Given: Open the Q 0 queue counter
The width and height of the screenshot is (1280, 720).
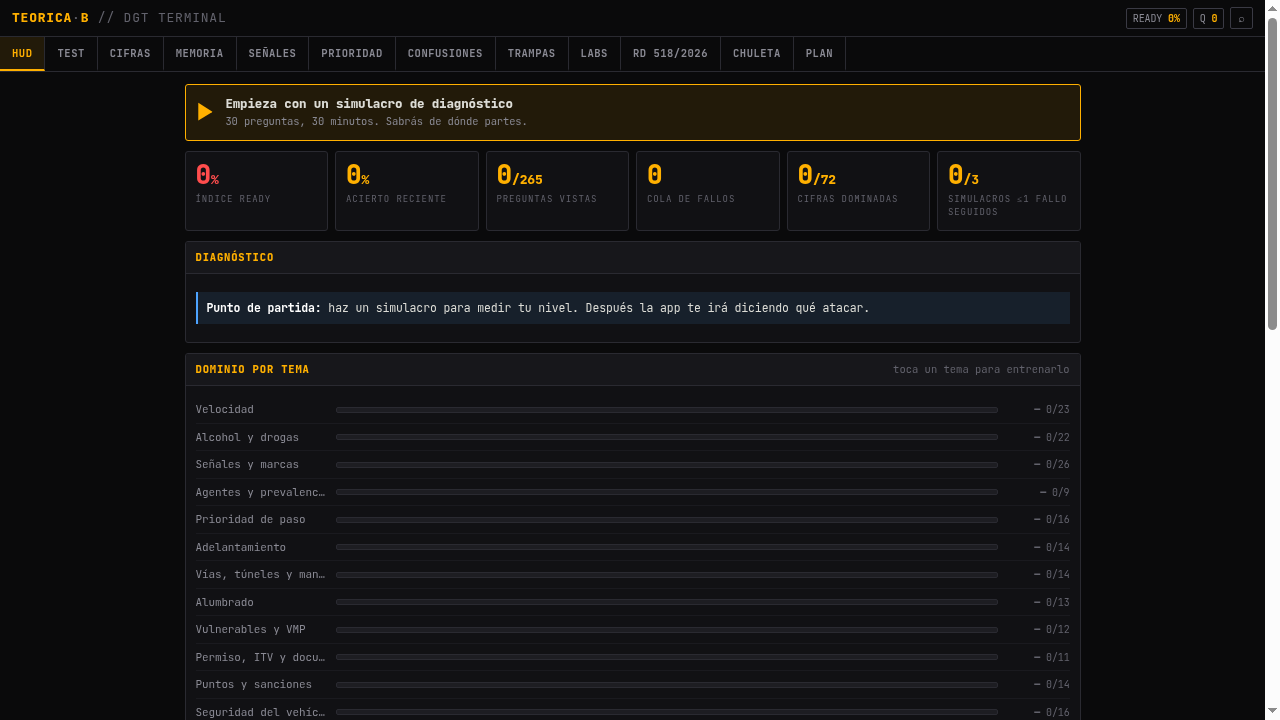Looking at the screenshot, I should (1208, 18).
